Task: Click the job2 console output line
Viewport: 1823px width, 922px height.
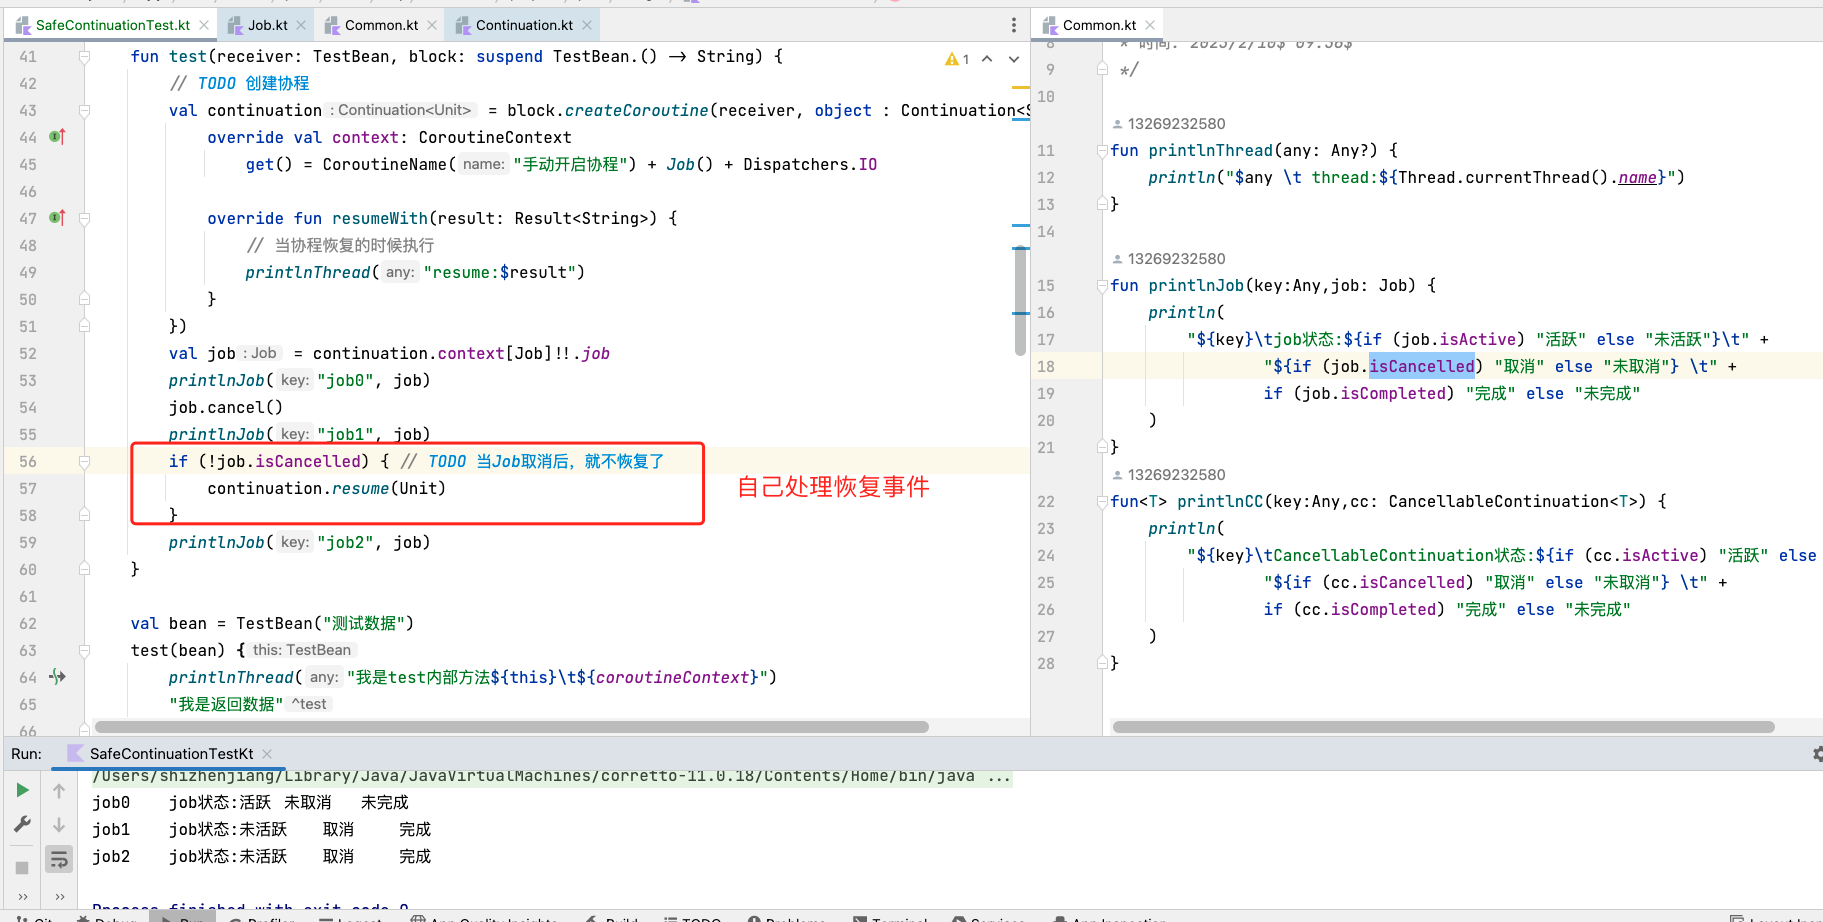Action: pos(261,856)
